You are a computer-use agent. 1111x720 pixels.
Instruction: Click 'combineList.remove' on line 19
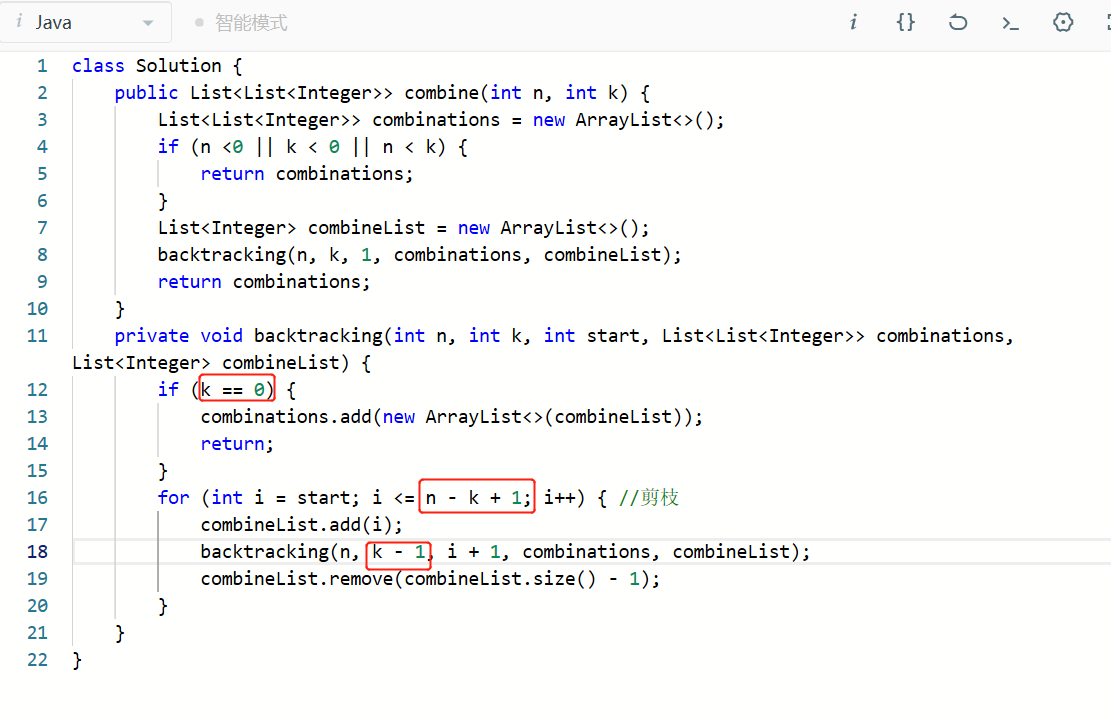pyautogui.click(x=296, y=579)
